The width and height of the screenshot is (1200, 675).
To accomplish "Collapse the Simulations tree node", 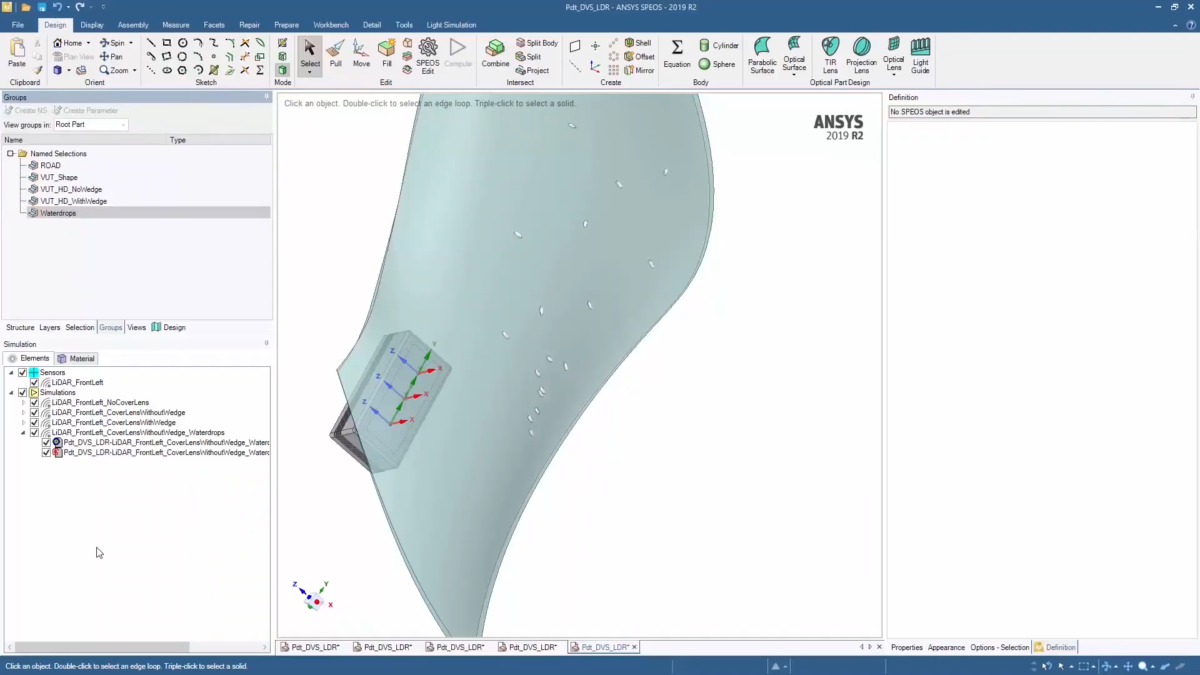I will point(11,392).
